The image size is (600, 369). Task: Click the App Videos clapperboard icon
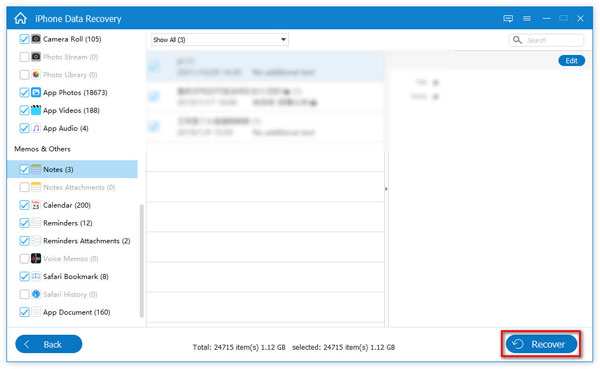36,110
